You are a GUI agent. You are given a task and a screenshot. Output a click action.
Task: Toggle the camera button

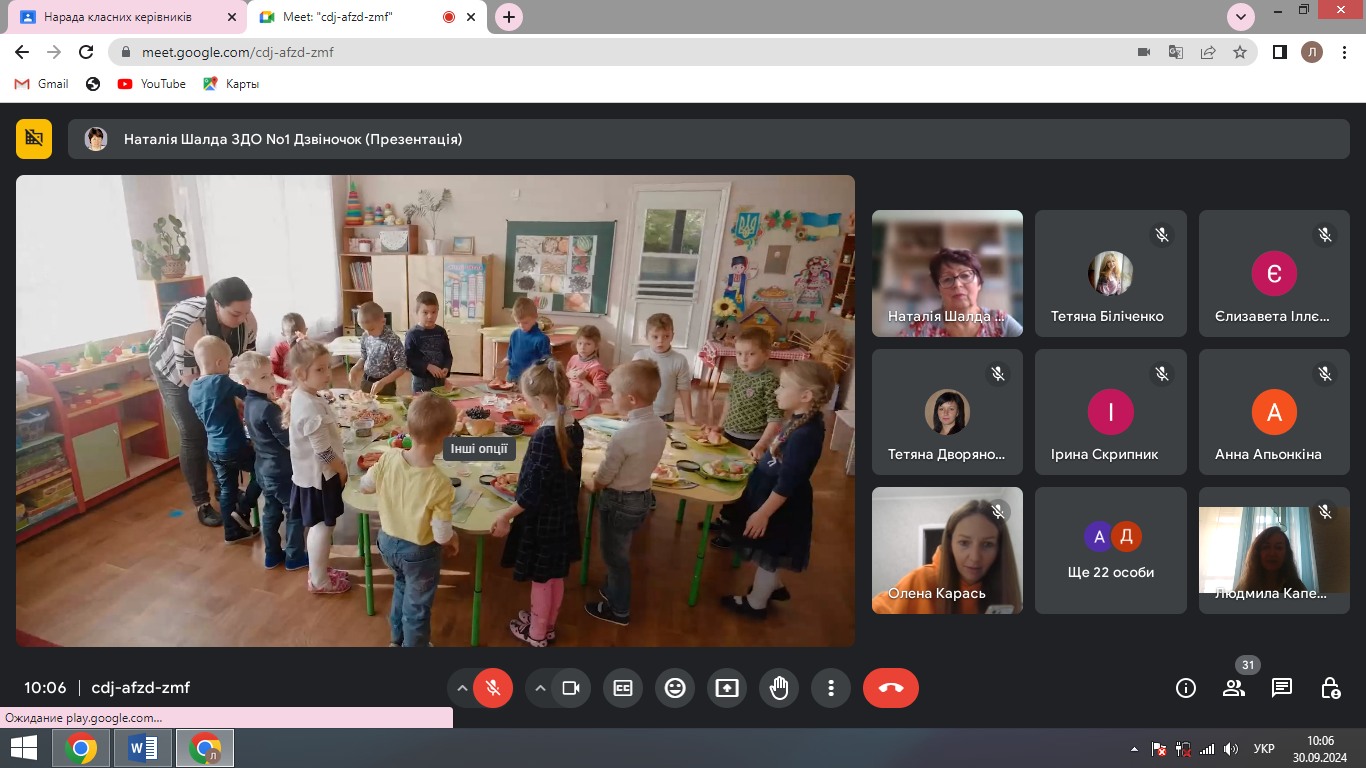(x=571, y=688)
